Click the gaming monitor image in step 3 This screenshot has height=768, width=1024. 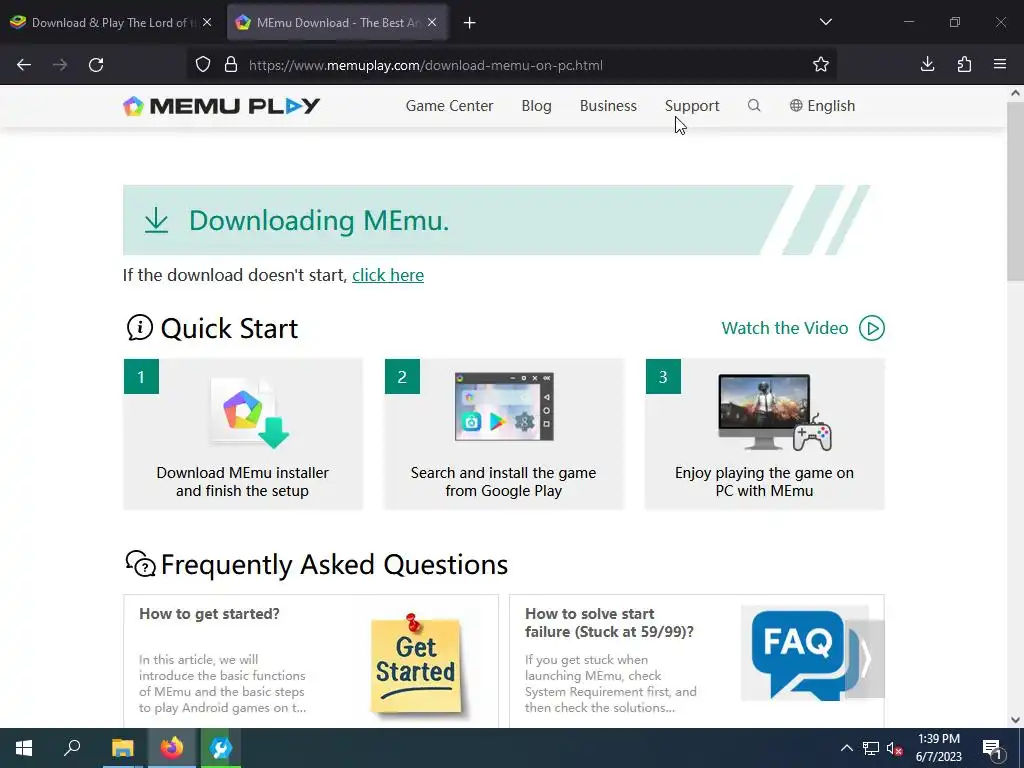(775, 412)
